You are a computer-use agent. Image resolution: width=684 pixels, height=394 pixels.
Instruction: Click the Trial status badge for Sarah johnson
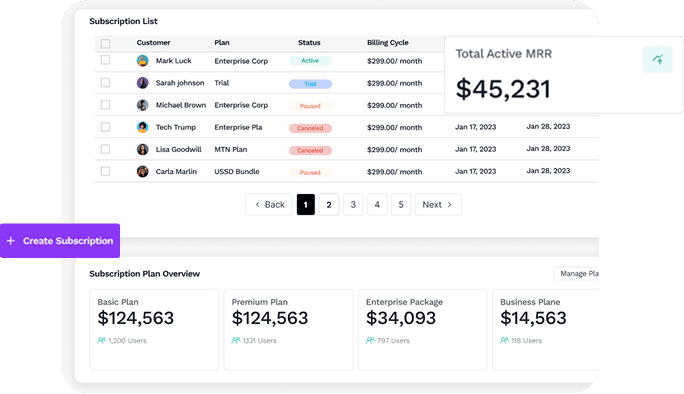310,84
